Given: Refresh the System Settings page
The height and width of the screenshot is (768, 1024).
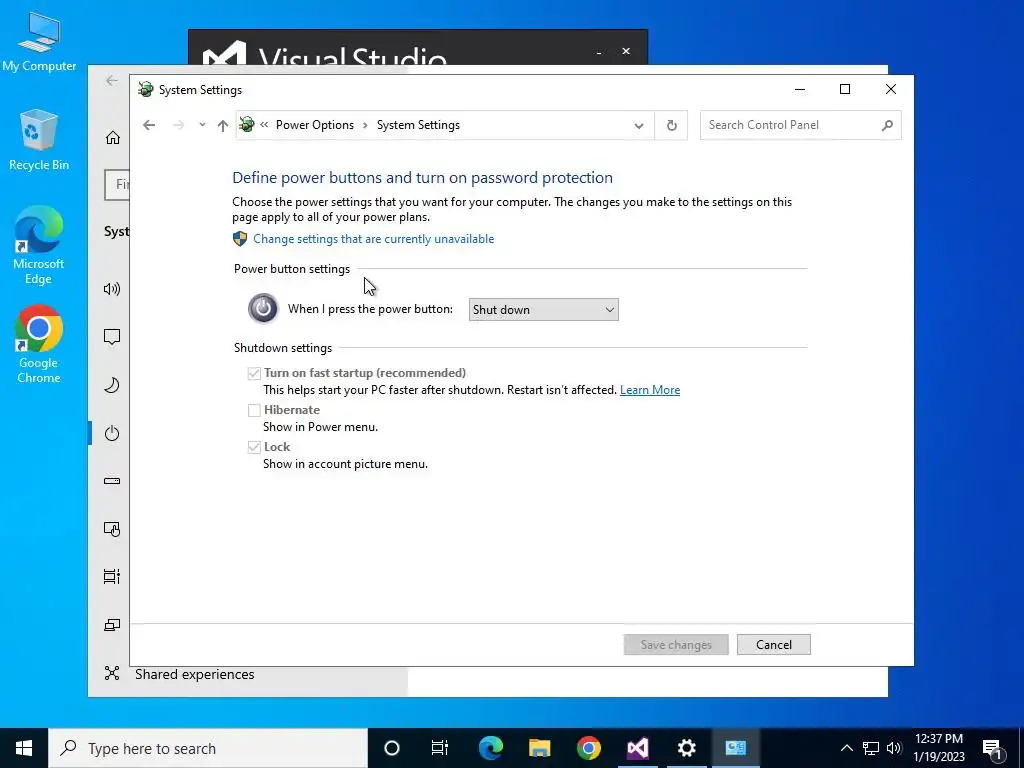Looking at the screenshot, I should 671,125.
